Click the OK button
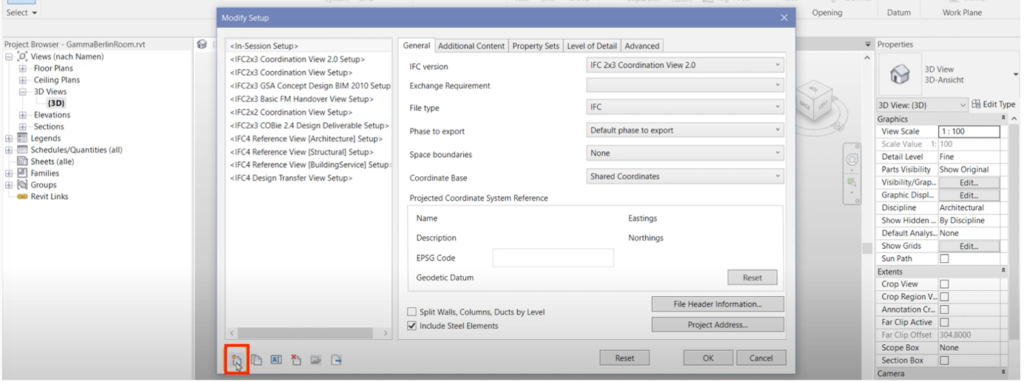 [x=709, y=358]
